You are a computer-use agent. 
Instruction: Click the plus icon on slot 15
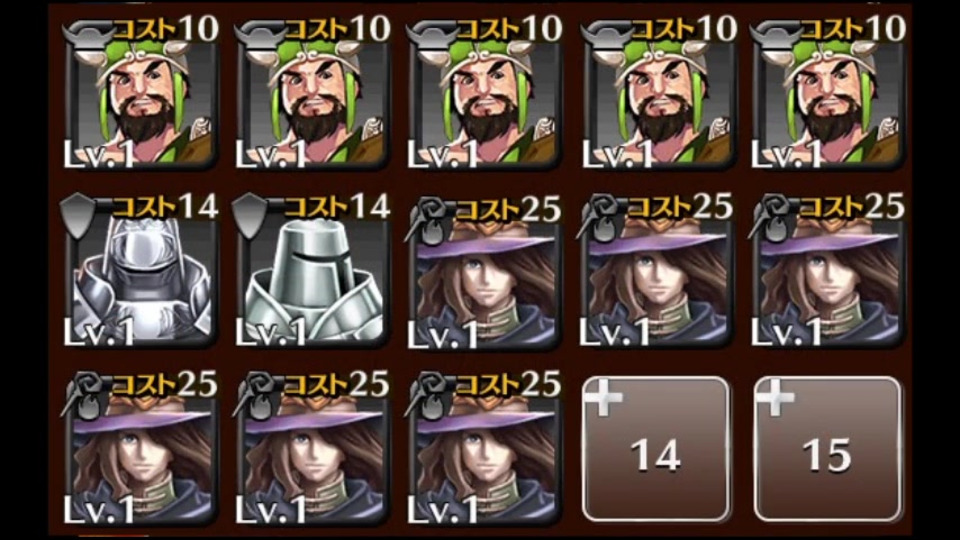pyautogui.click(x=775, y=397)
